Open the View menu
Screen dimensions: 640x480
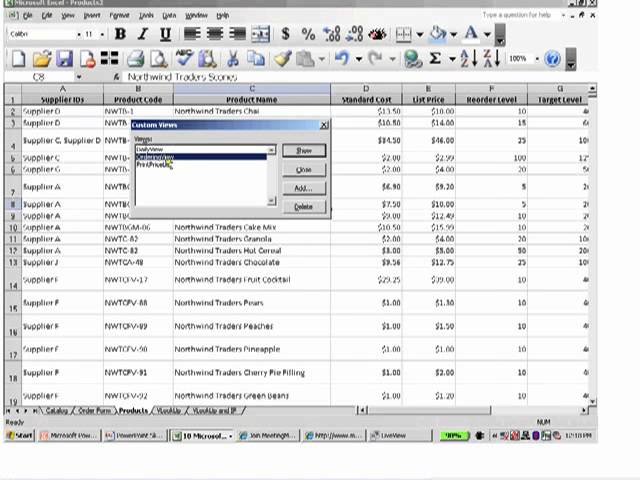click(x=68, y=16)
